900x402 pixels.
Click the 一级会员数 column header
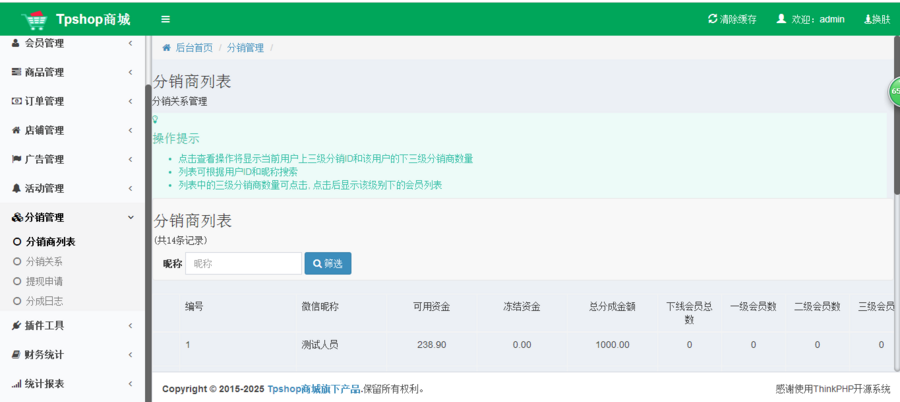click(x=753, y=307)
